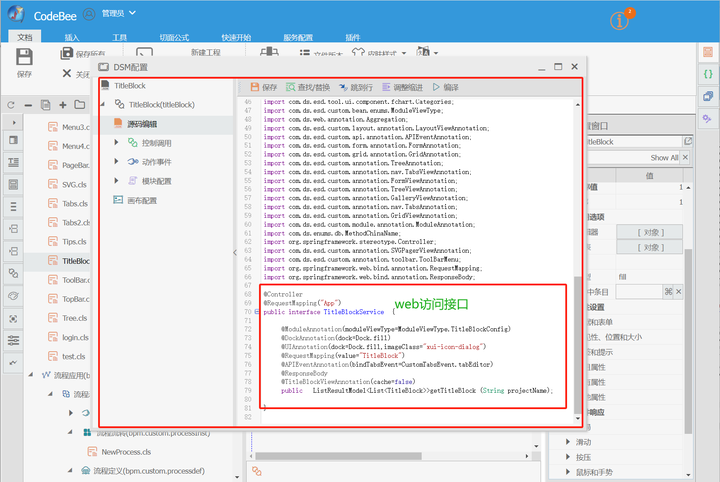
Task: Expand the 模块配置 node in DSM tree
Action: pyautogui.click(x=116, y=181)
